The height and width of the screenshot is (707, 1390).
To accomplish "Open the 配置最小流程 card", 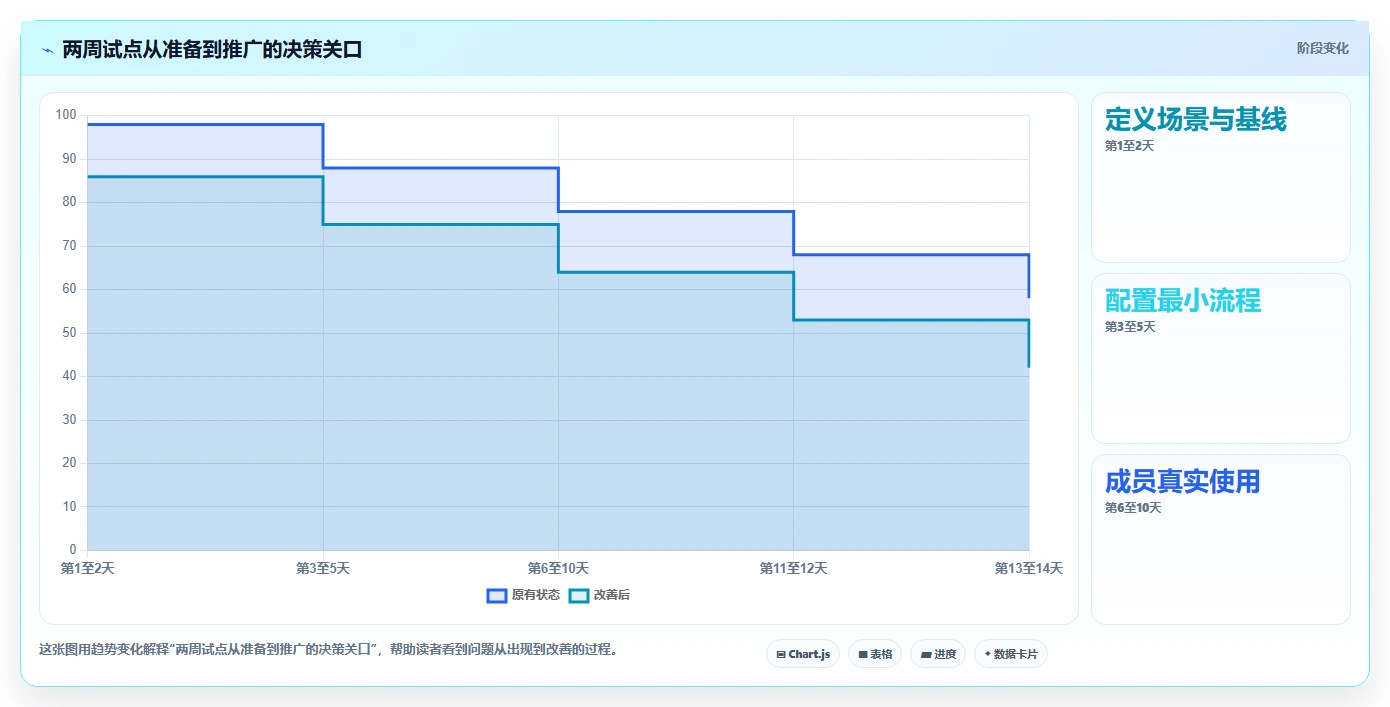I will (x=1221, y=359).
